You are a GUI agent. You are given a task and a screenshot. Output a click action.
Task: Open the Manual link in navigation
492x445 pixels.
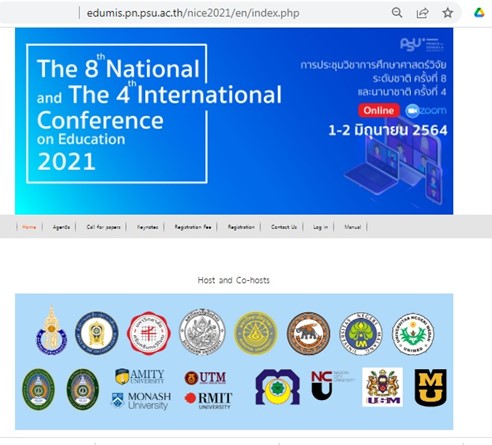353,227
